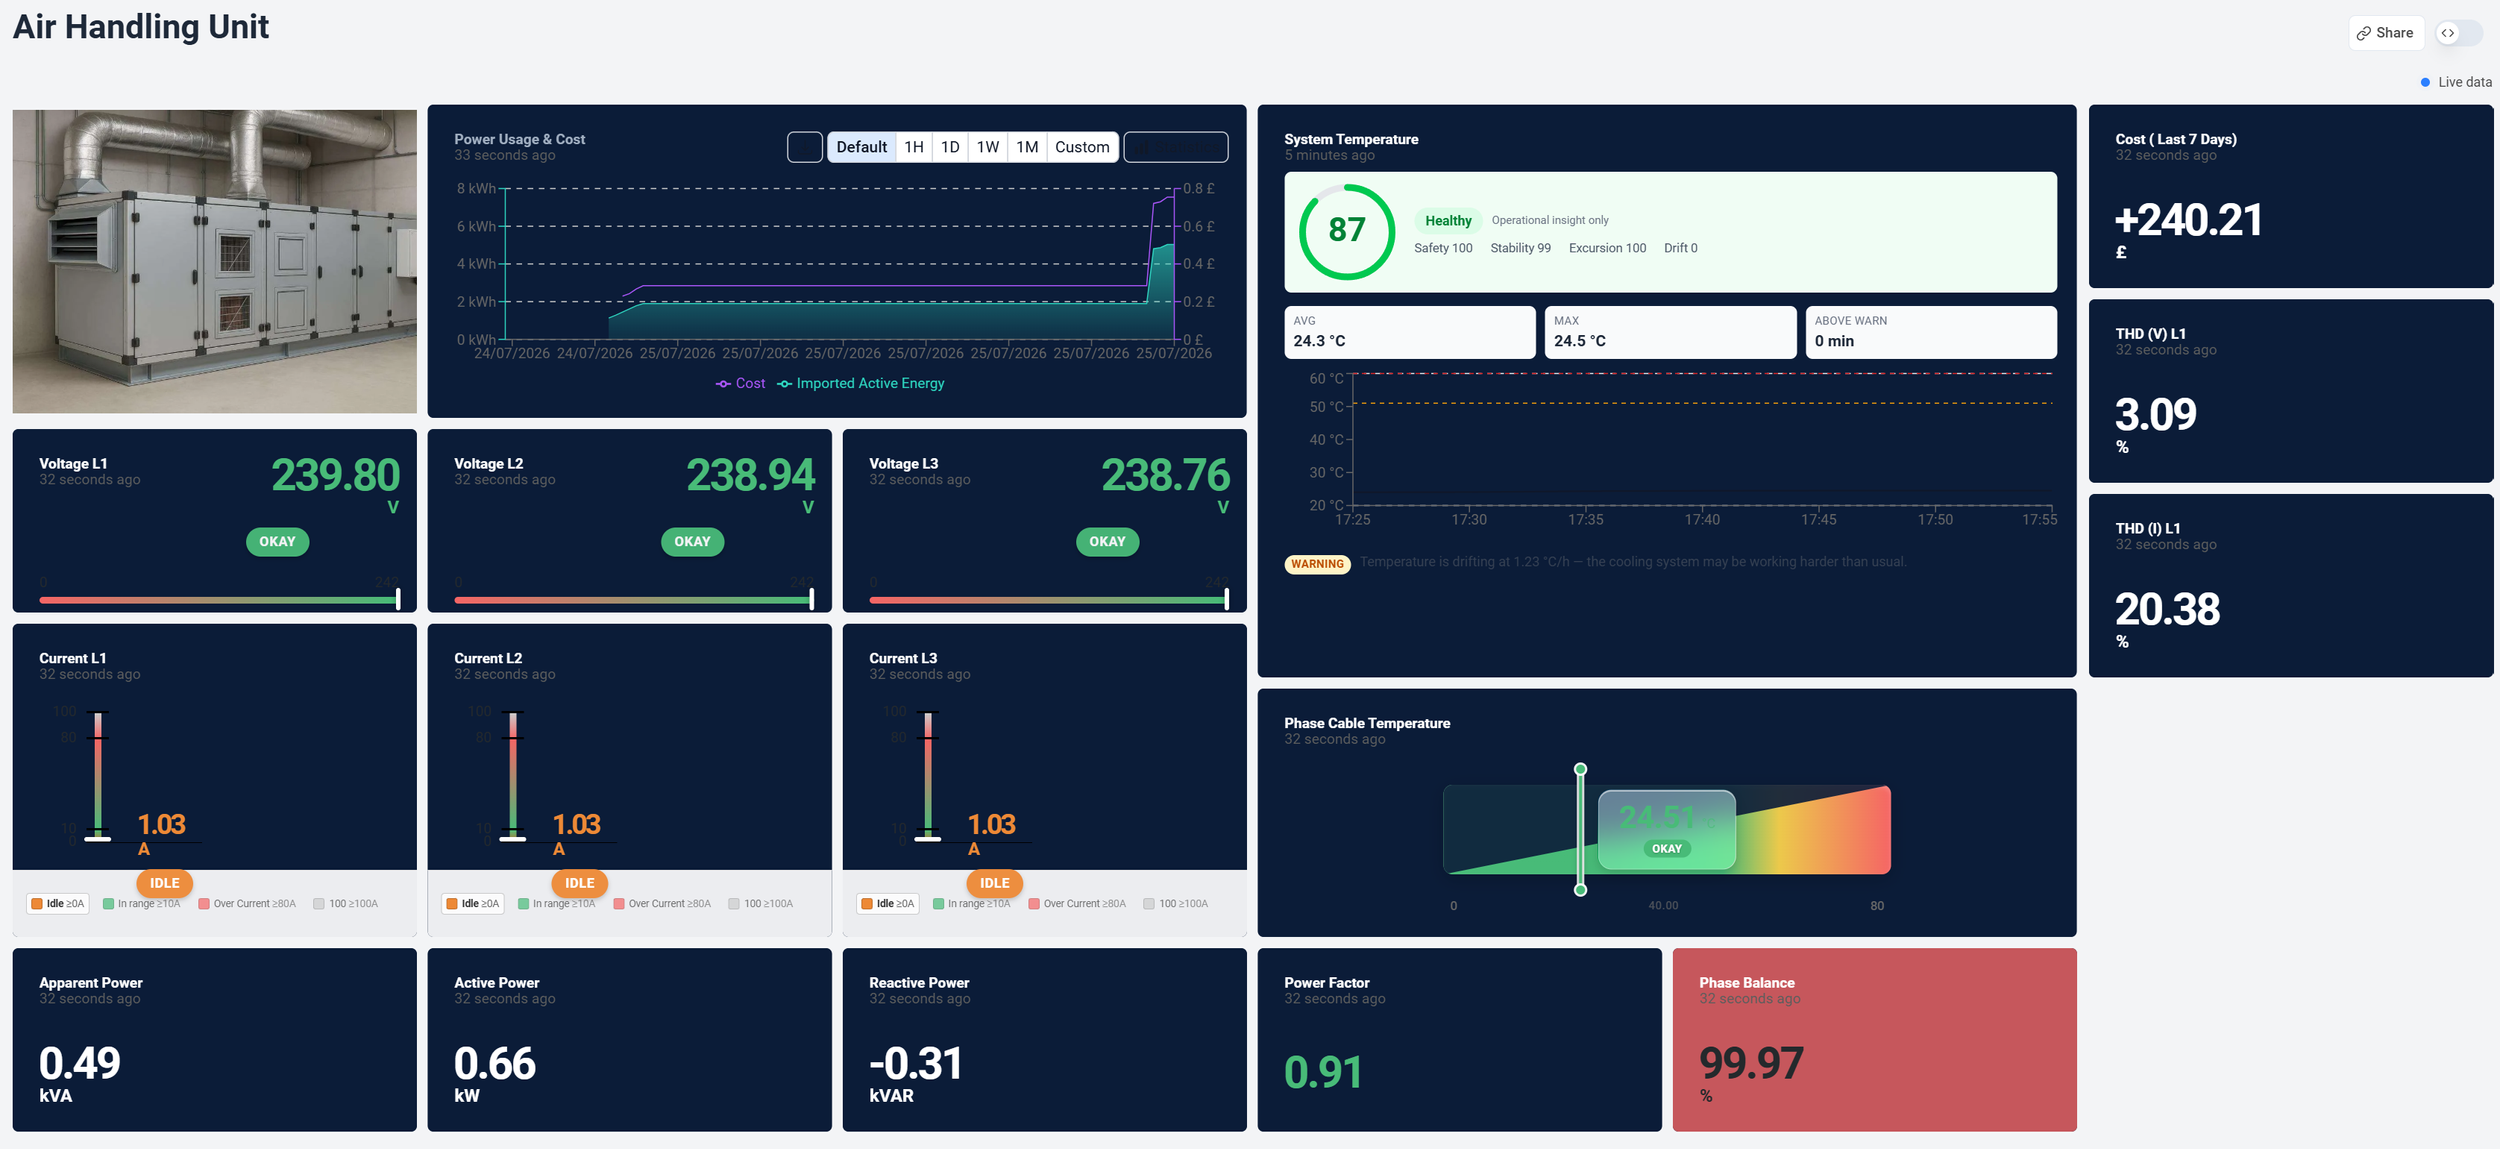2500x1149 pixels.
Task: Click the AVG 24.3 °C card
Action: point(1410,332)
